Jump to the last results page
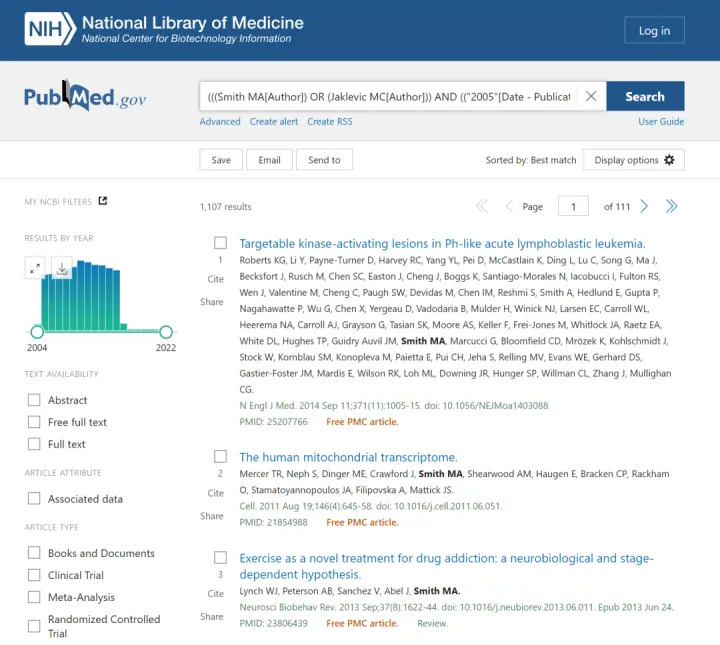The height and width of the screenshot is (645, 720). pyautogui.click(x=671, y=206)
